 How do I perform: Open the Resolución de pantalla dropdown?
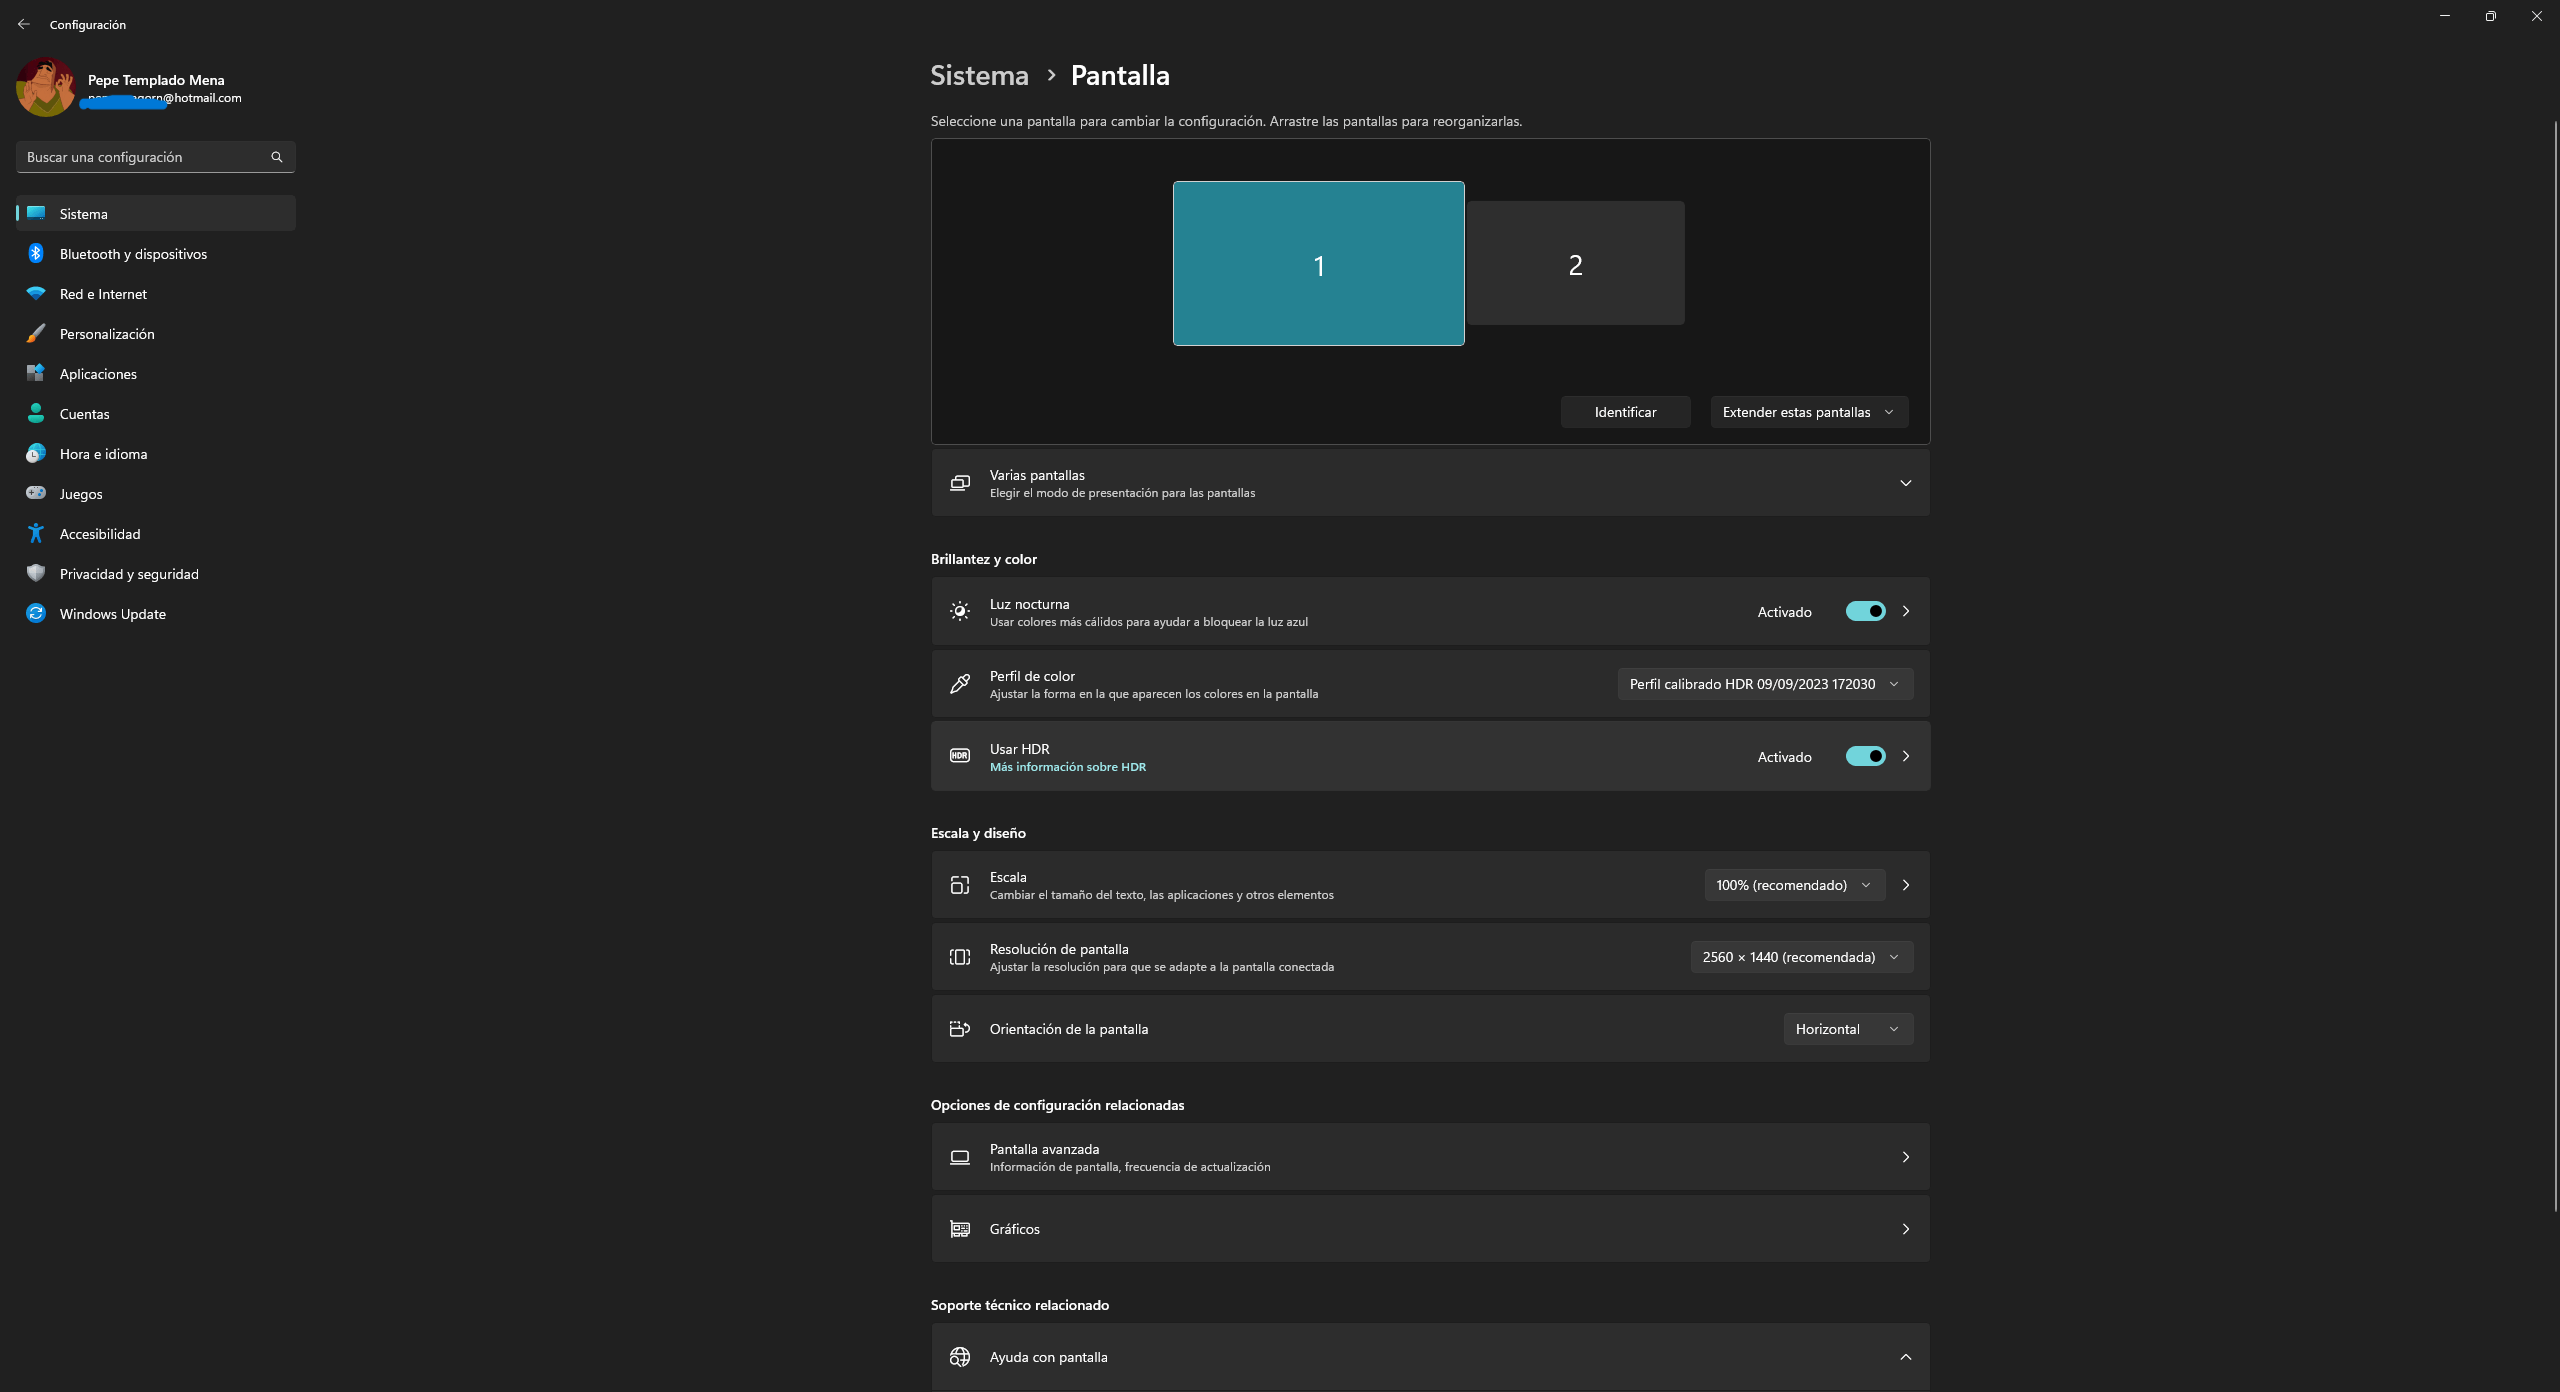click(x=1801, y=957)
